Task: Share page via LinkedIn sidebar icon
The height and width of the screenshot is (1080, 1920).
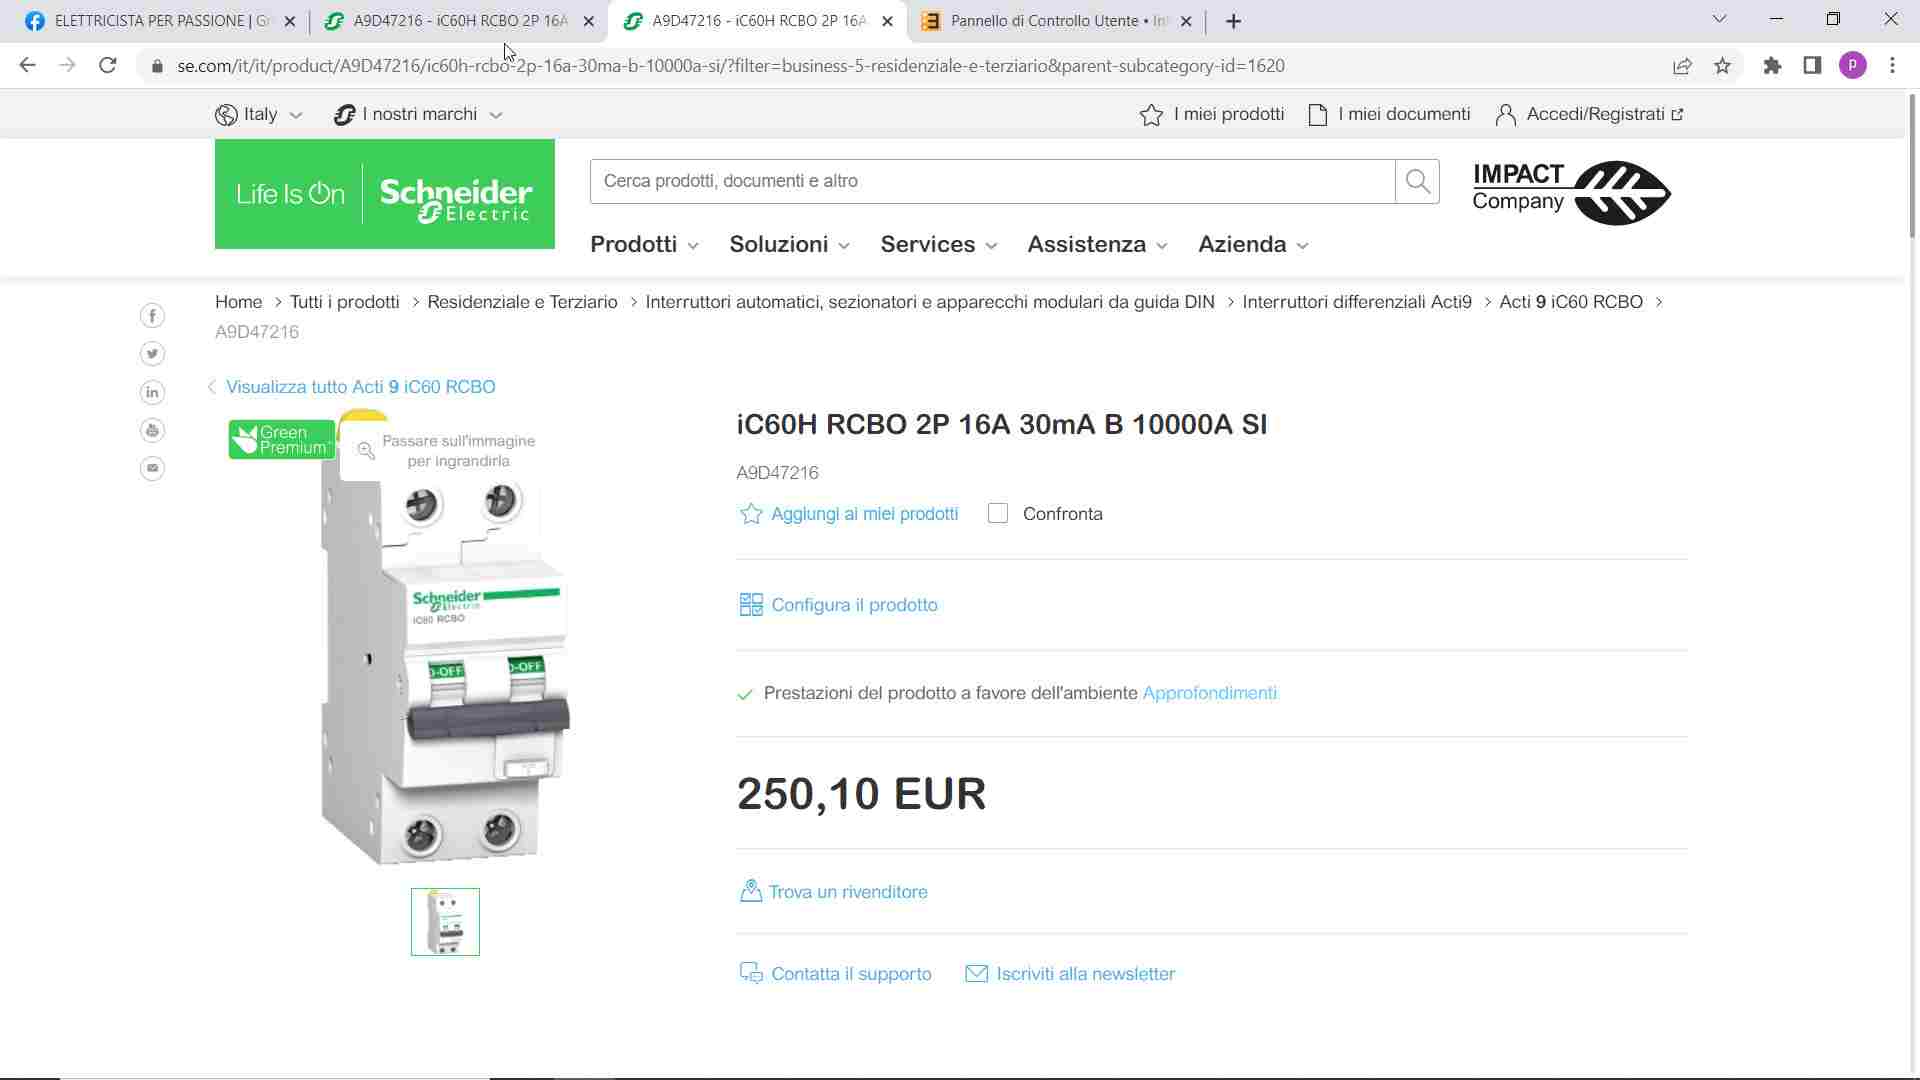Action: [152, 392]
